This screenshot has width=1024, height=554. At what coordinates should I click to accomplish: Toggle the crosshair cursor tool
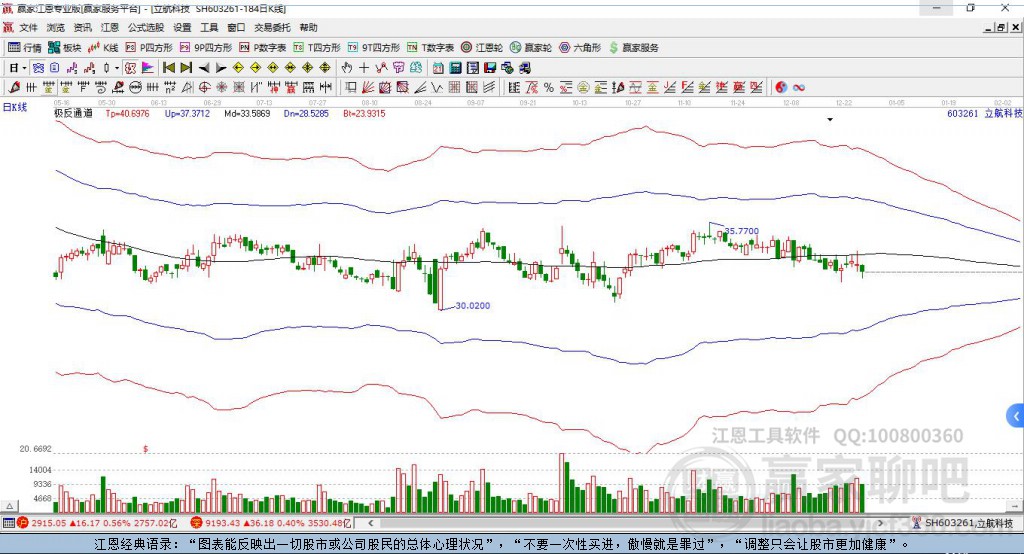pos(364,67)
